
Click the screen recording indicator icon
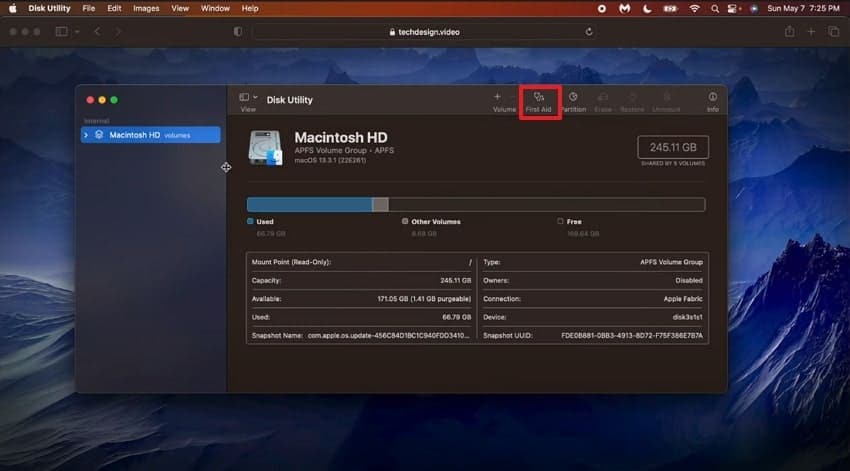[602, 9]
